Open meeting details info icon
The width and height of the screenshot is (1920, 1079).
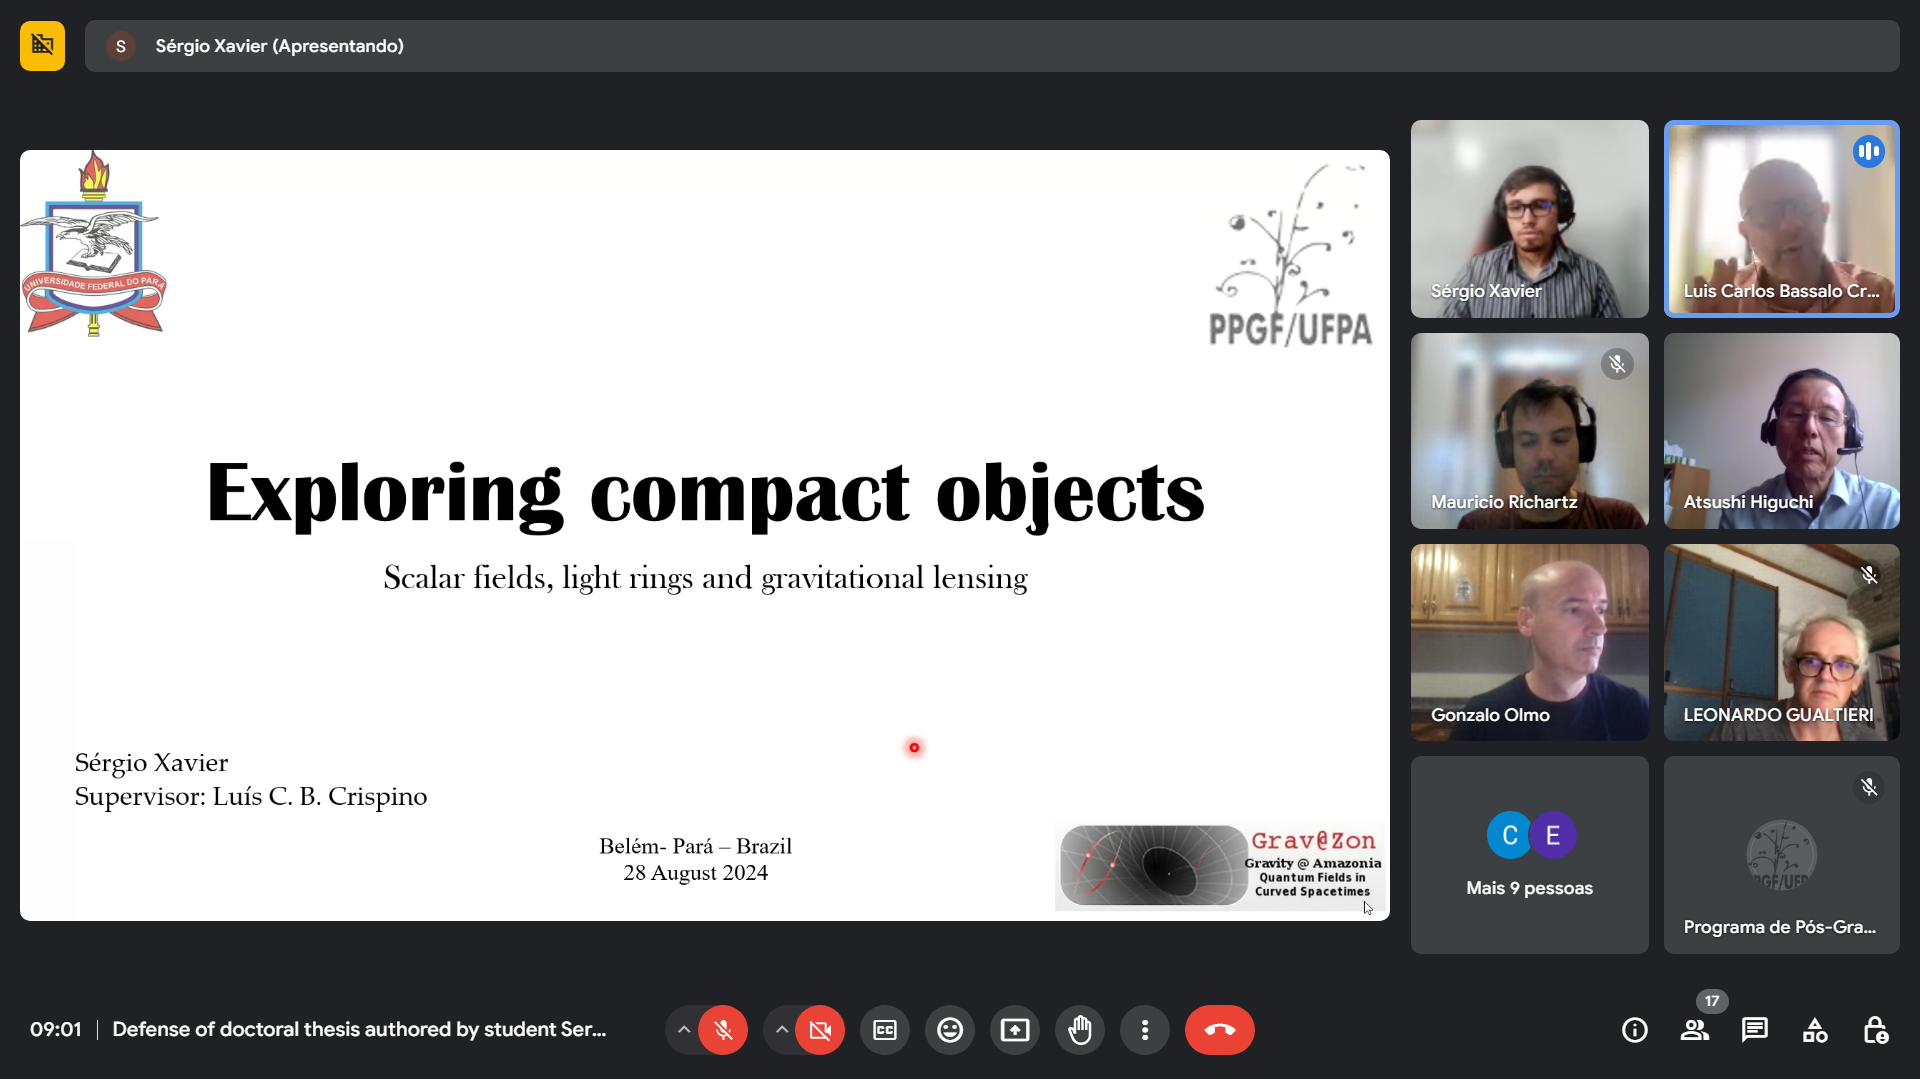[x=1635, y=1030]
